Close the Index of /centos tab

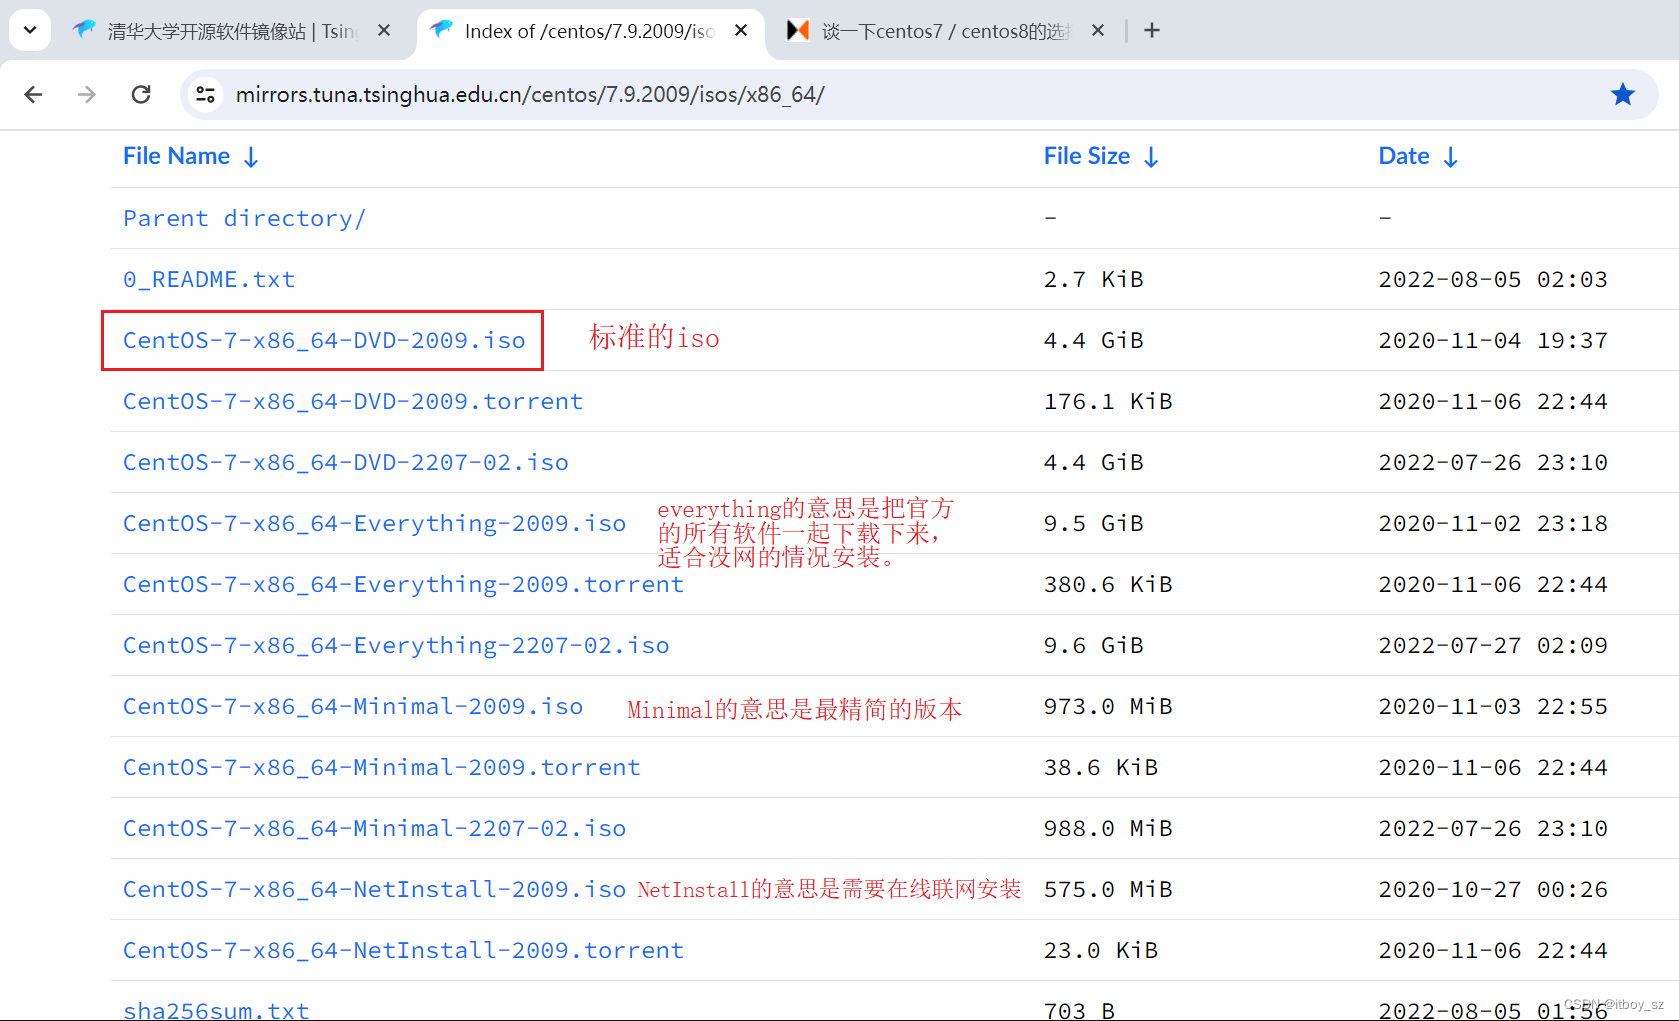[741, 31]
